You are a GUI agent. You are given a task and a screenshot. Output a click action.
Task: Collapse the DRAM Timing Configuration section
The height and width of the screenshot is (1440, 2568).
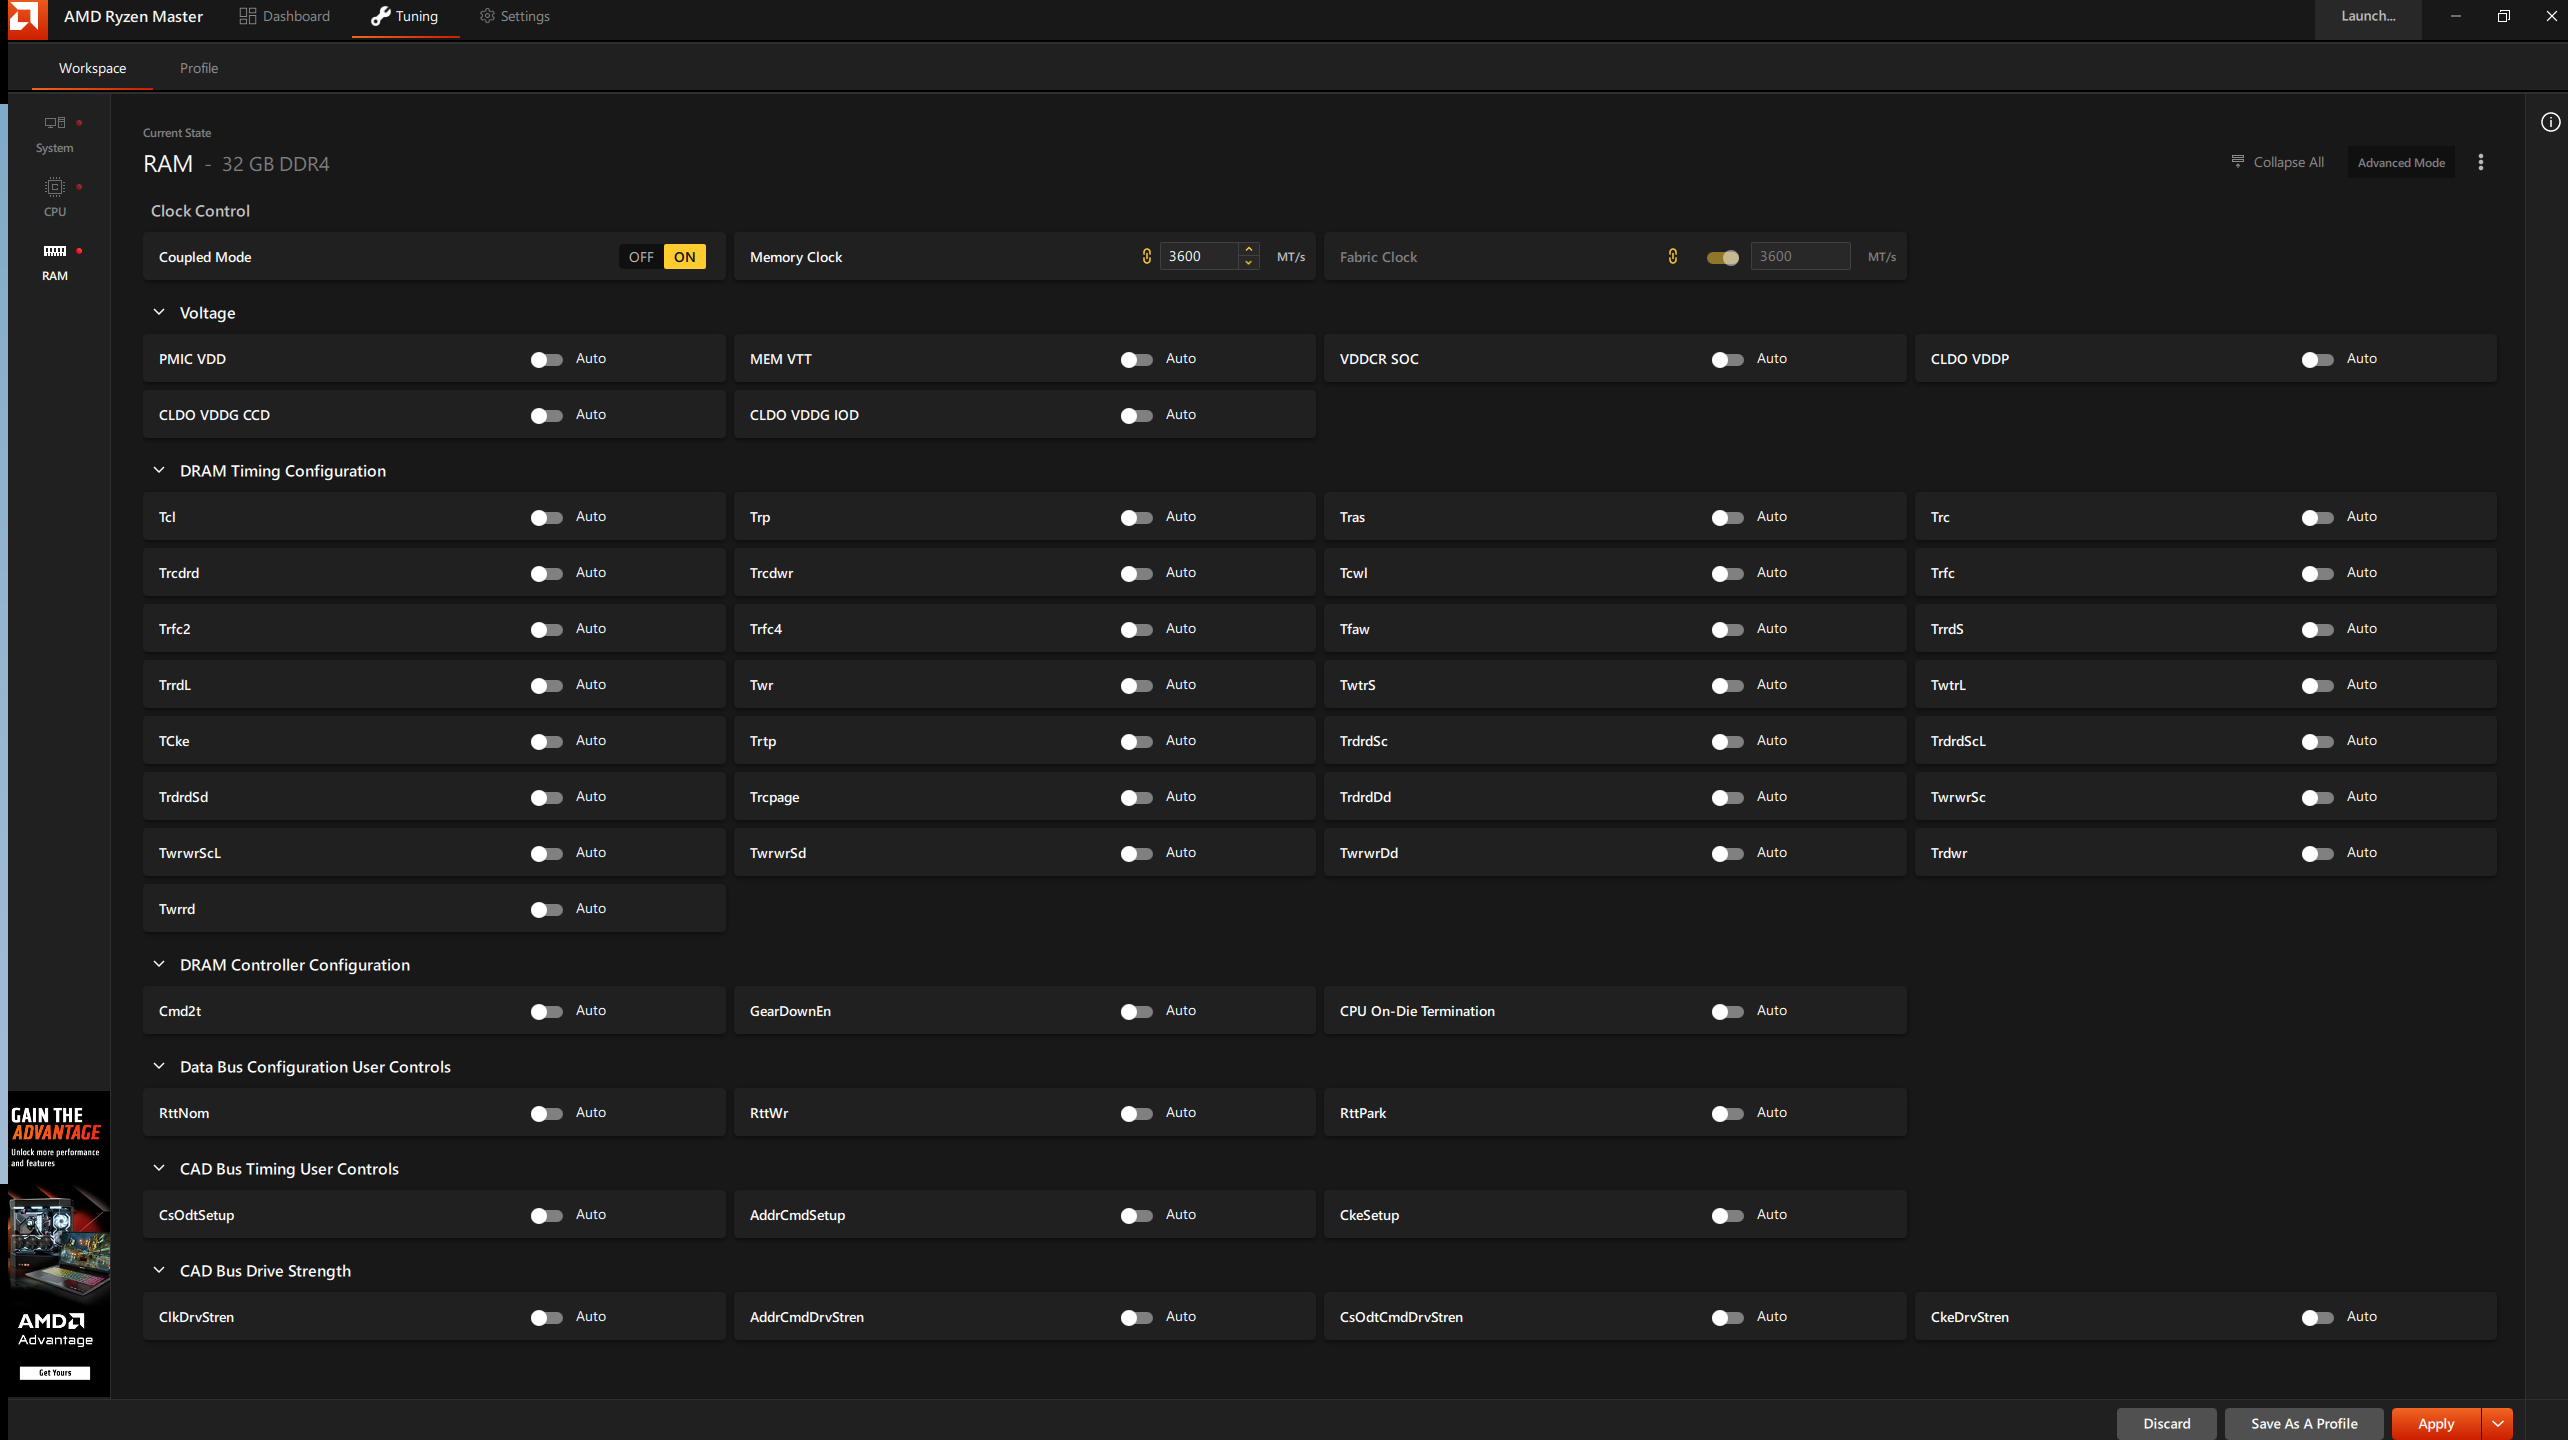pos(159,470)
